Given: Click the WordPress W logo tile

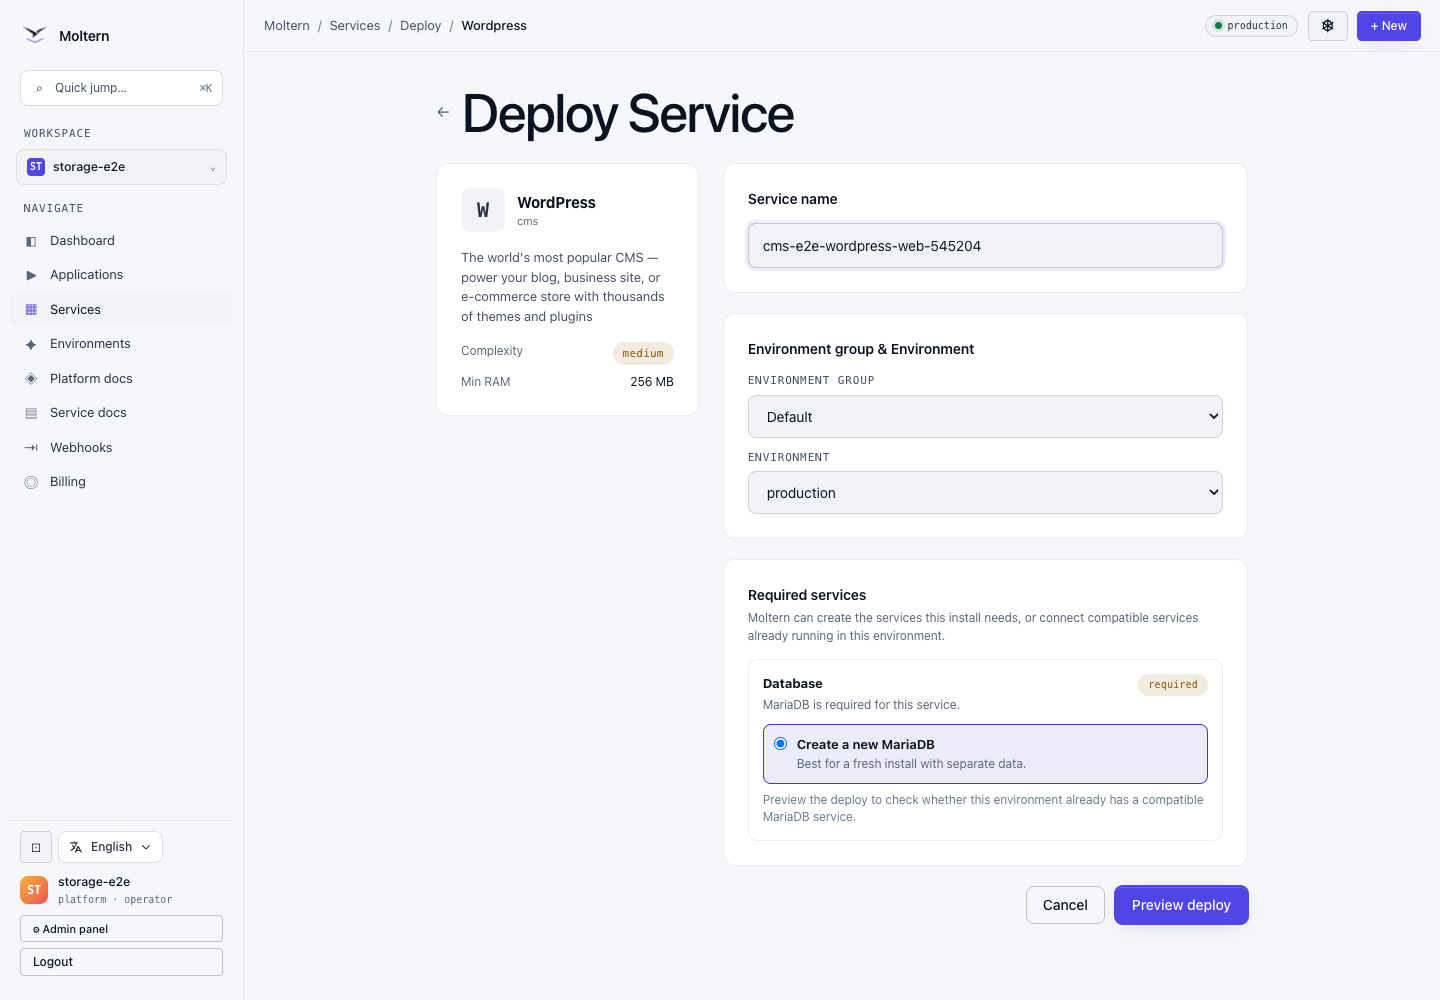Looking at the screenshot, I should pyautogui.click(x=483, y=210).
